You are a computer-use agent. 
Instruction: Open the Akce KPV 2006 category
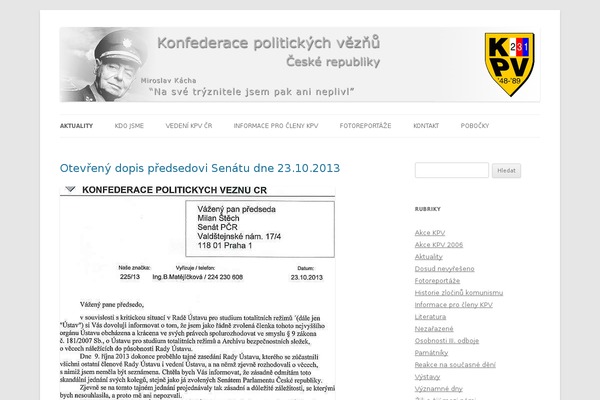438,244
